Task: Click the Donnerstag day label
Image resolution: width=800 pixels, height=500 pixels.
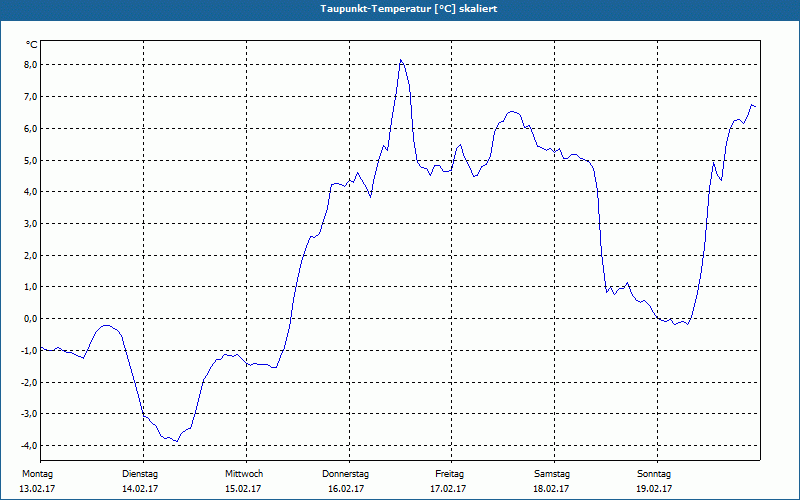Action: pyautogui.click(x=346, y=473)
